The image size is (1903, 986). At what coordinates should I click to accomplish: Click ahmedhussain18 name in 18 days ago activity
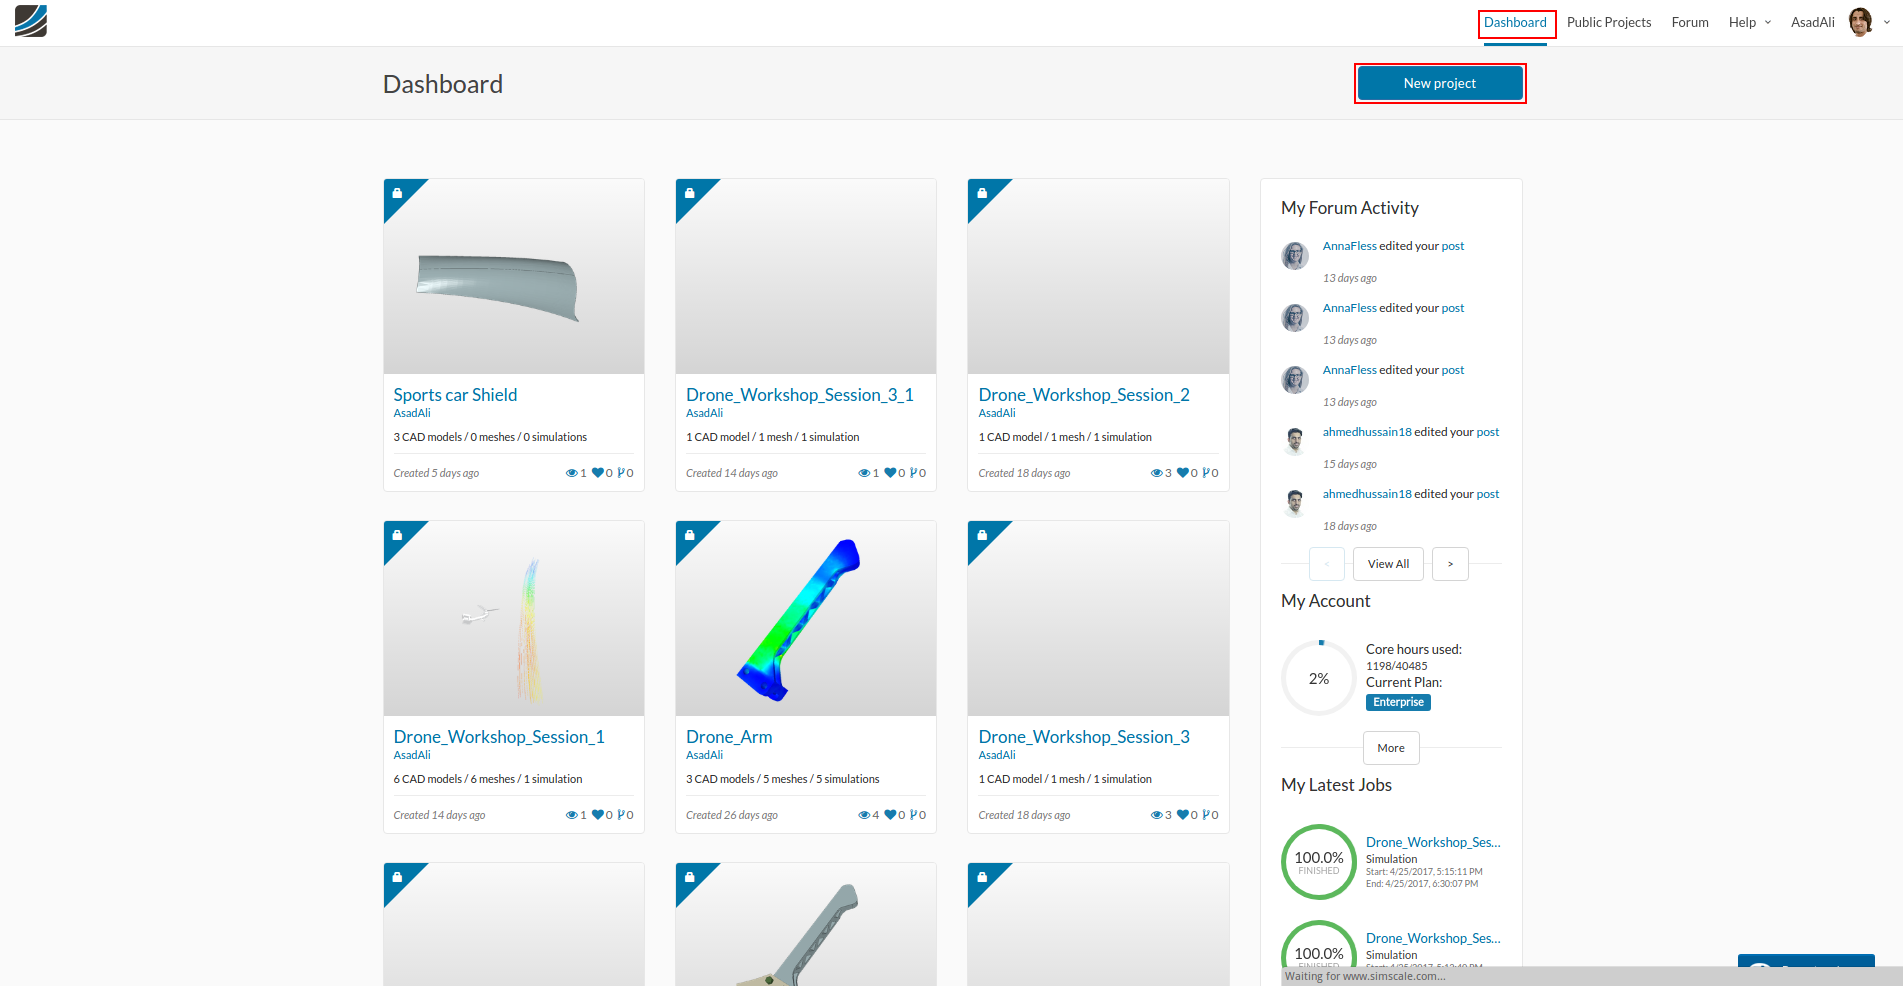point(1367,494)
